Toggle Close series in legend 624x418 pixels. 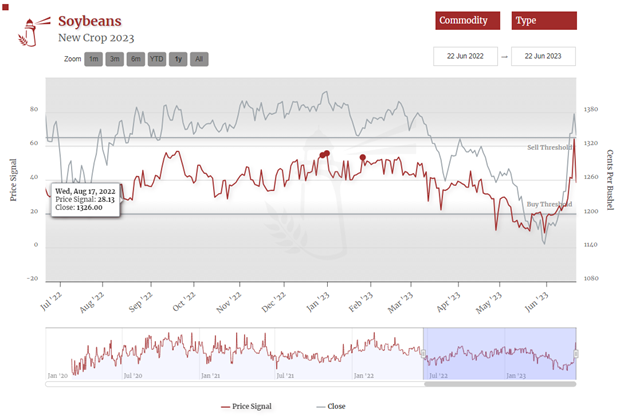click(x=331, y=406)
